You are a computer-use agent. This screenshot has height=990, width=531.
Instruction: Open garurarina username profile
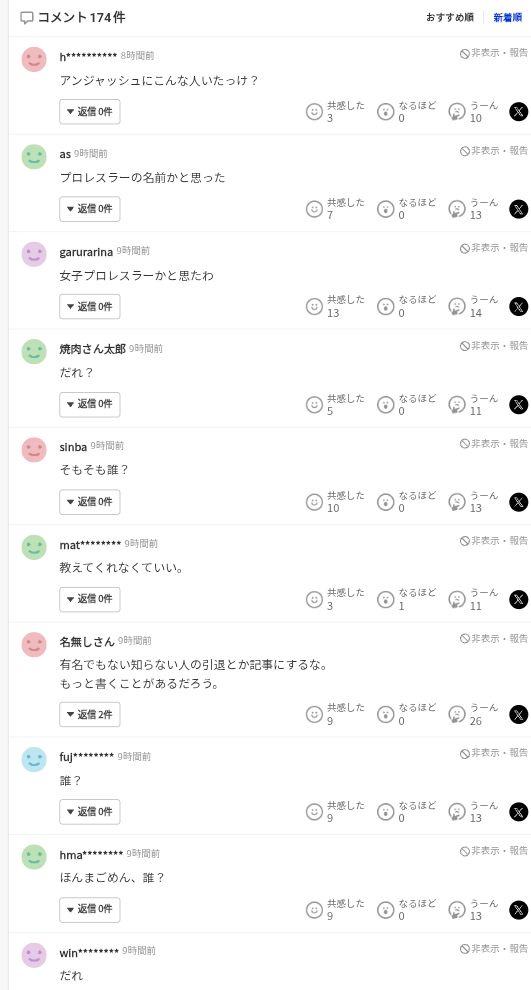point(86,252)
